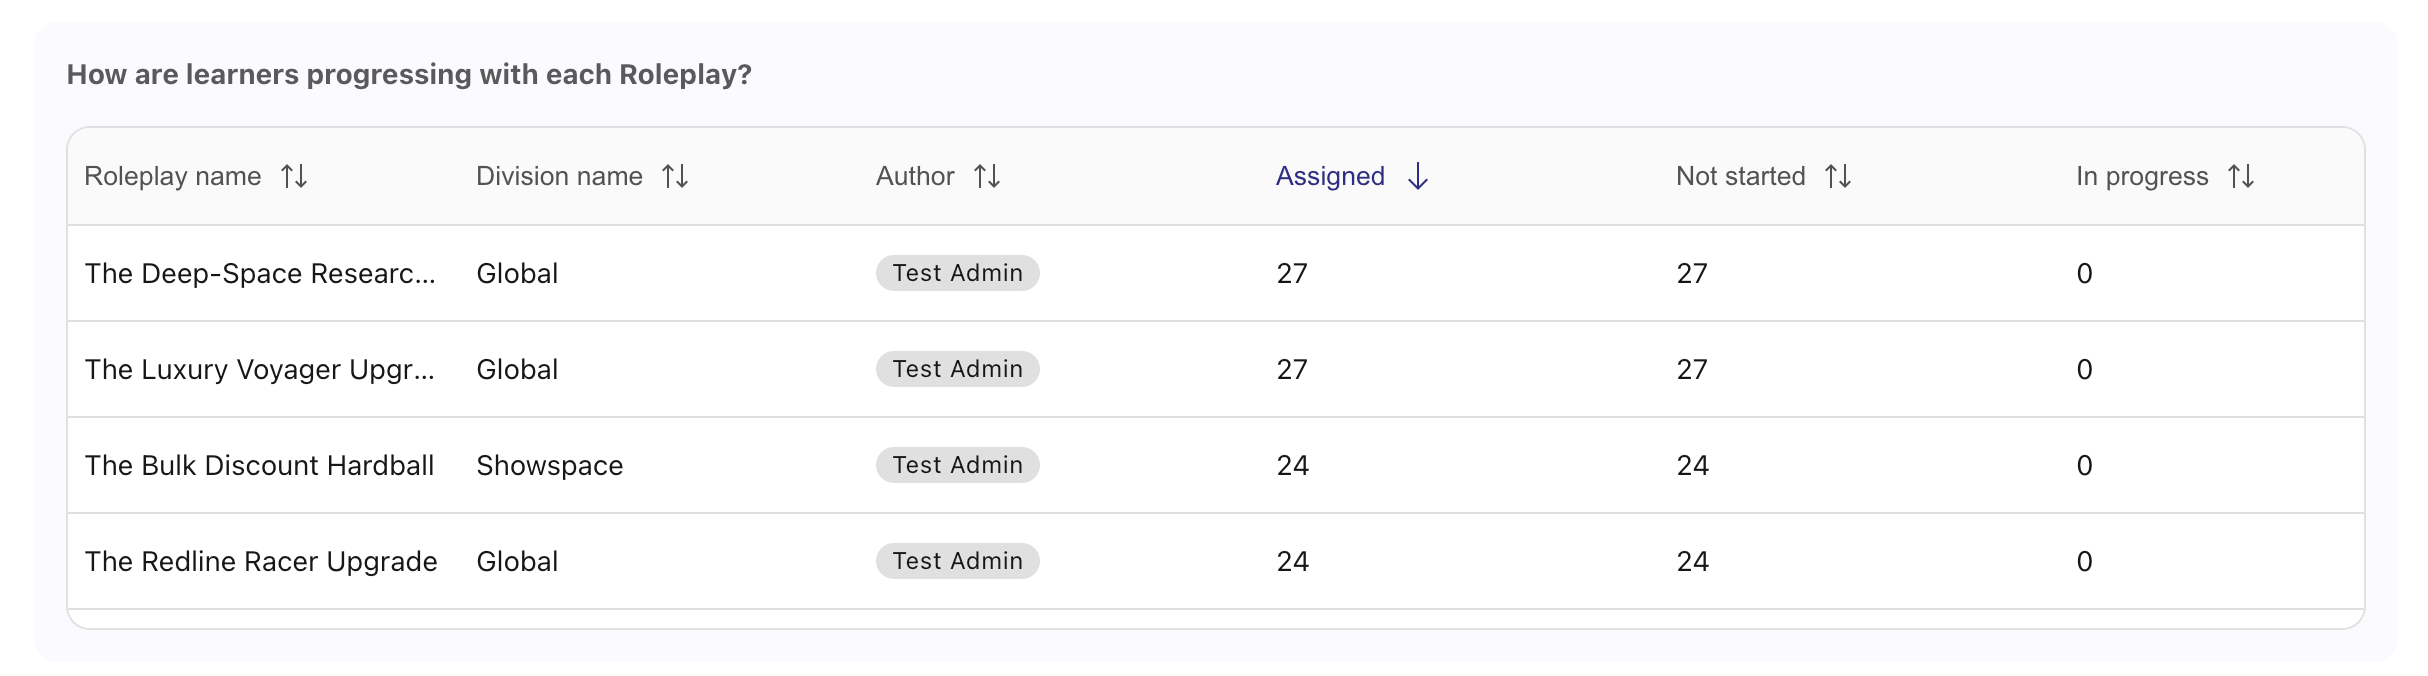Select The Bulk Discount Hardball row

click(1216, 465)
